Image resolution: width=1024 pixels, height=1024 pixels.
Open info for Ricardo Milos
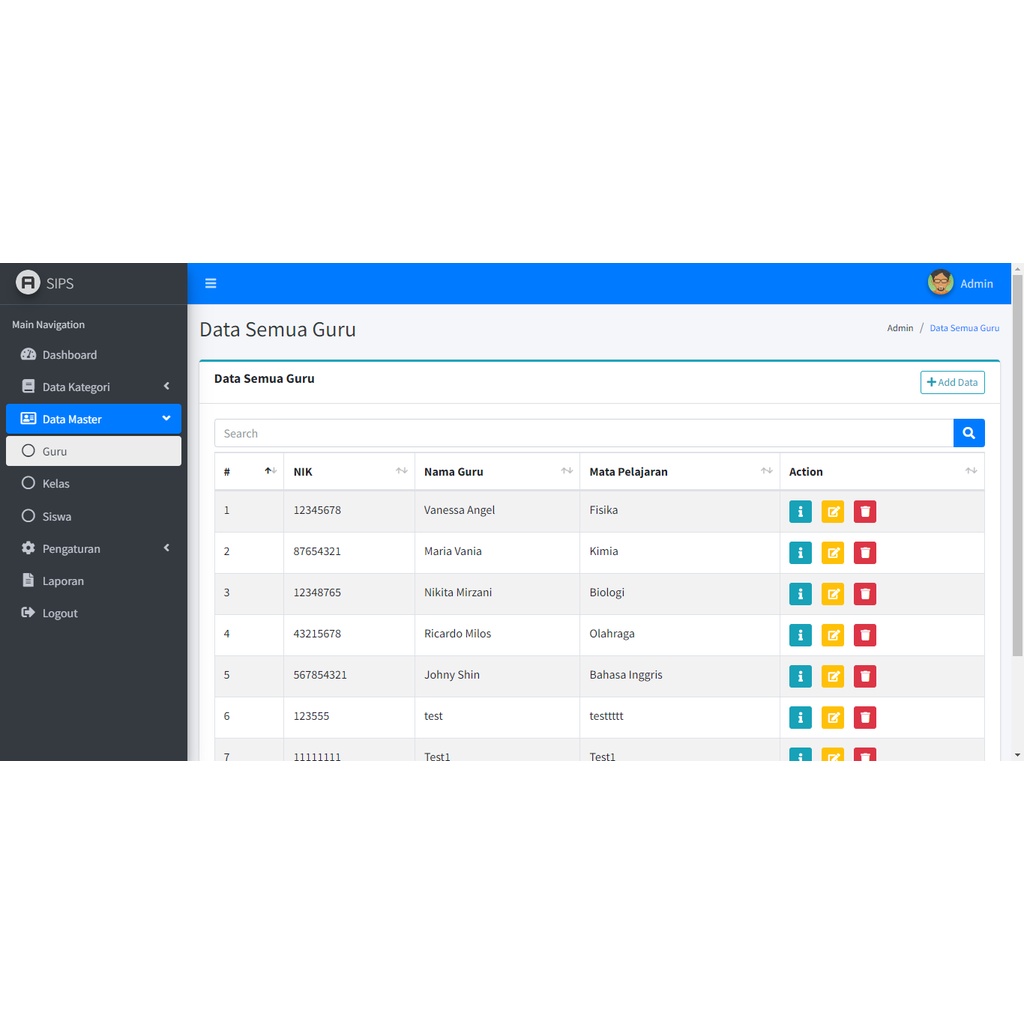pyautogui.click(x=800, y=635)
